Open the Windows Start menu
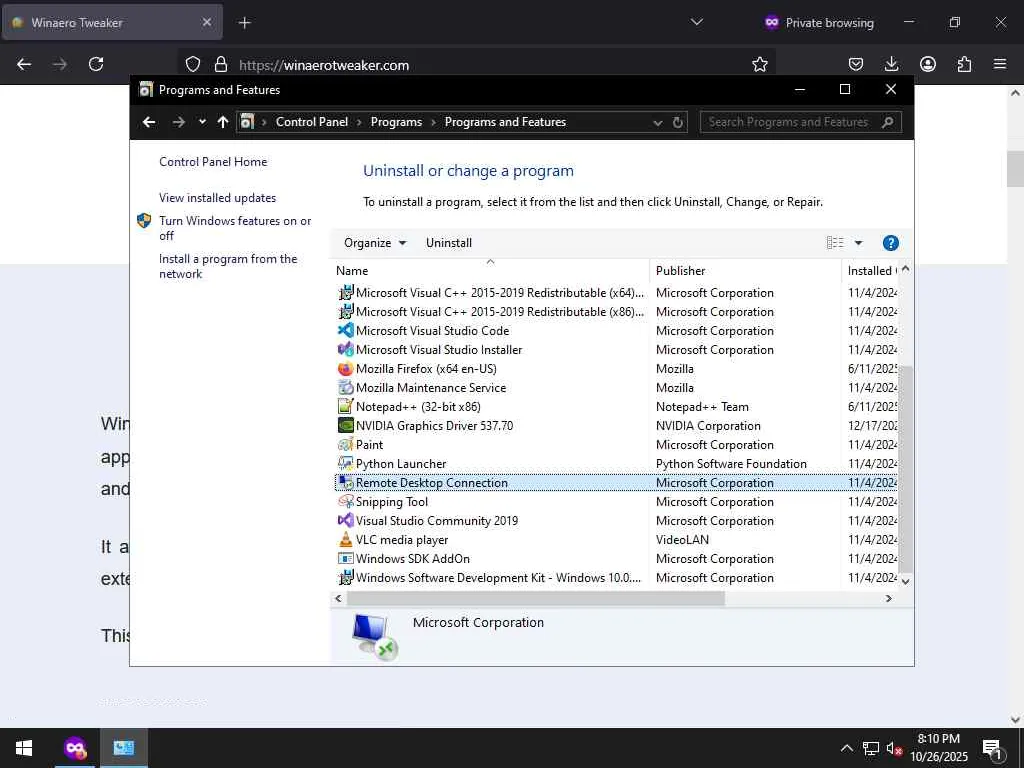This screenshot has width=1024, height=768. click(24, 748)
